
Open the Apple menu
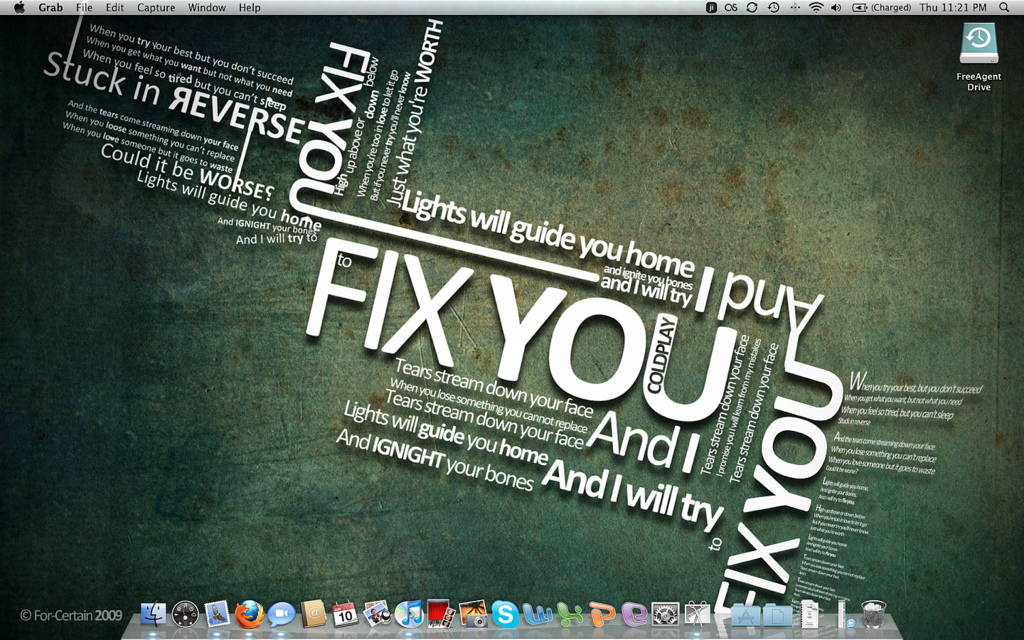click(x=20, y=8)
